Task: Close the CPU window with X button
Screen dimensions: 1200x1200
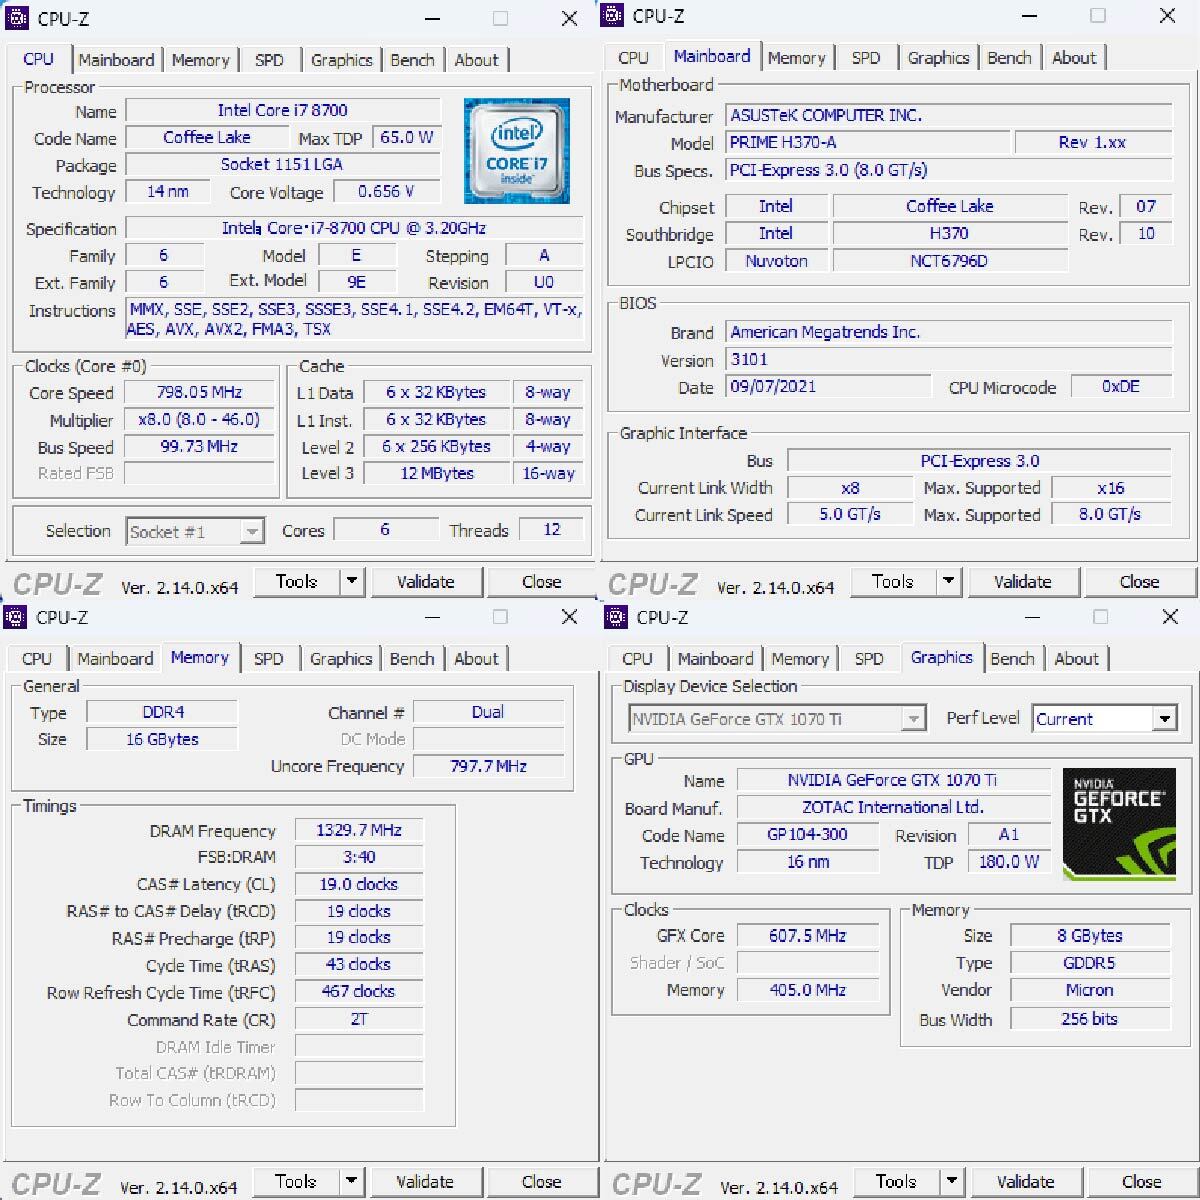Action: 569,18
